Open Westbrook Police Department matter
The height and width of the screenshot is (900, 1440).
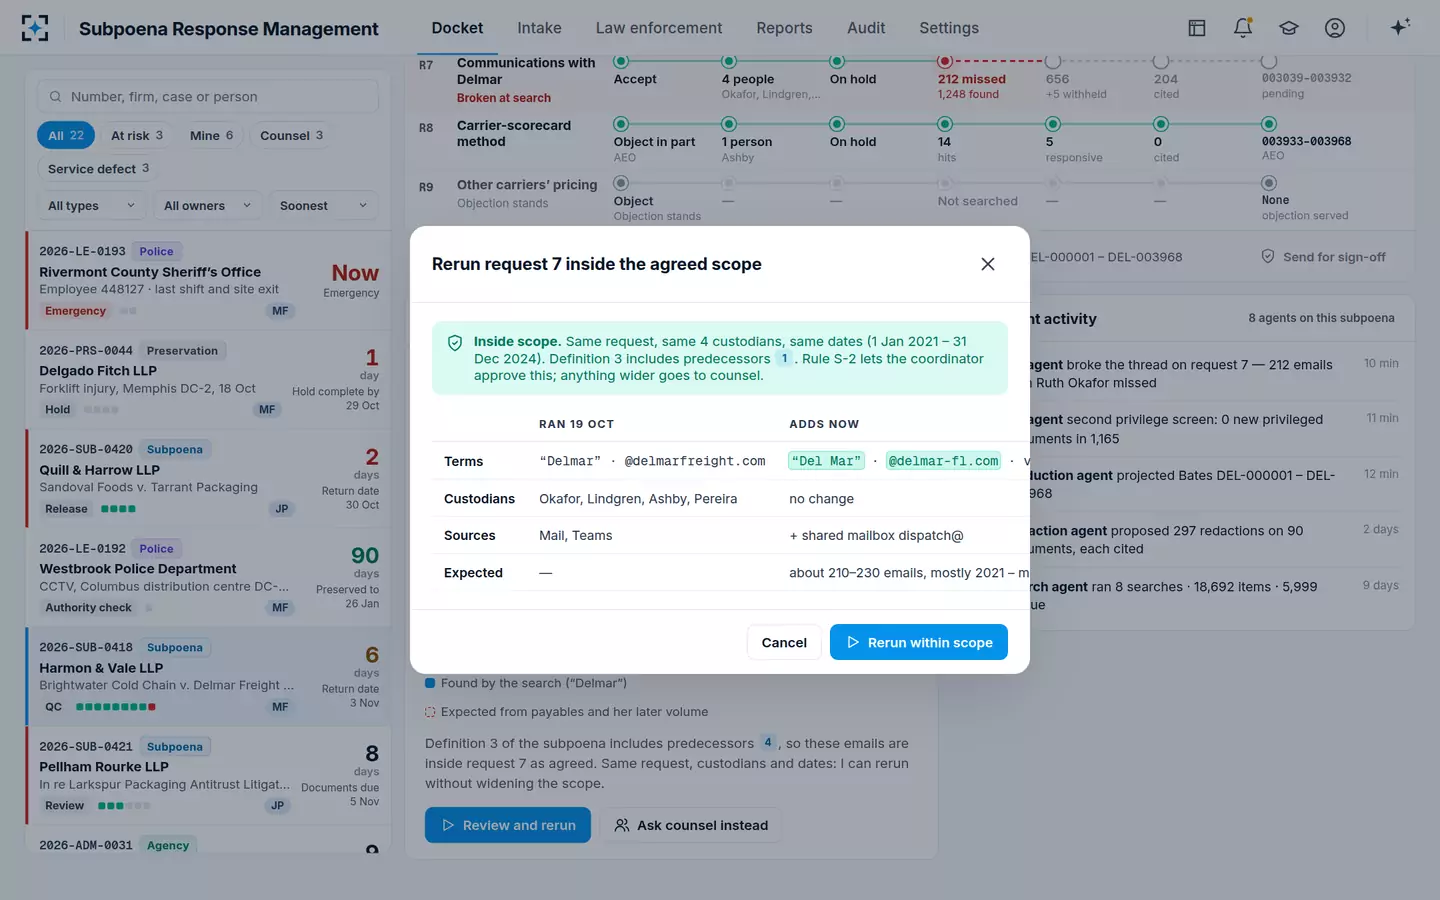coord(208,577)
